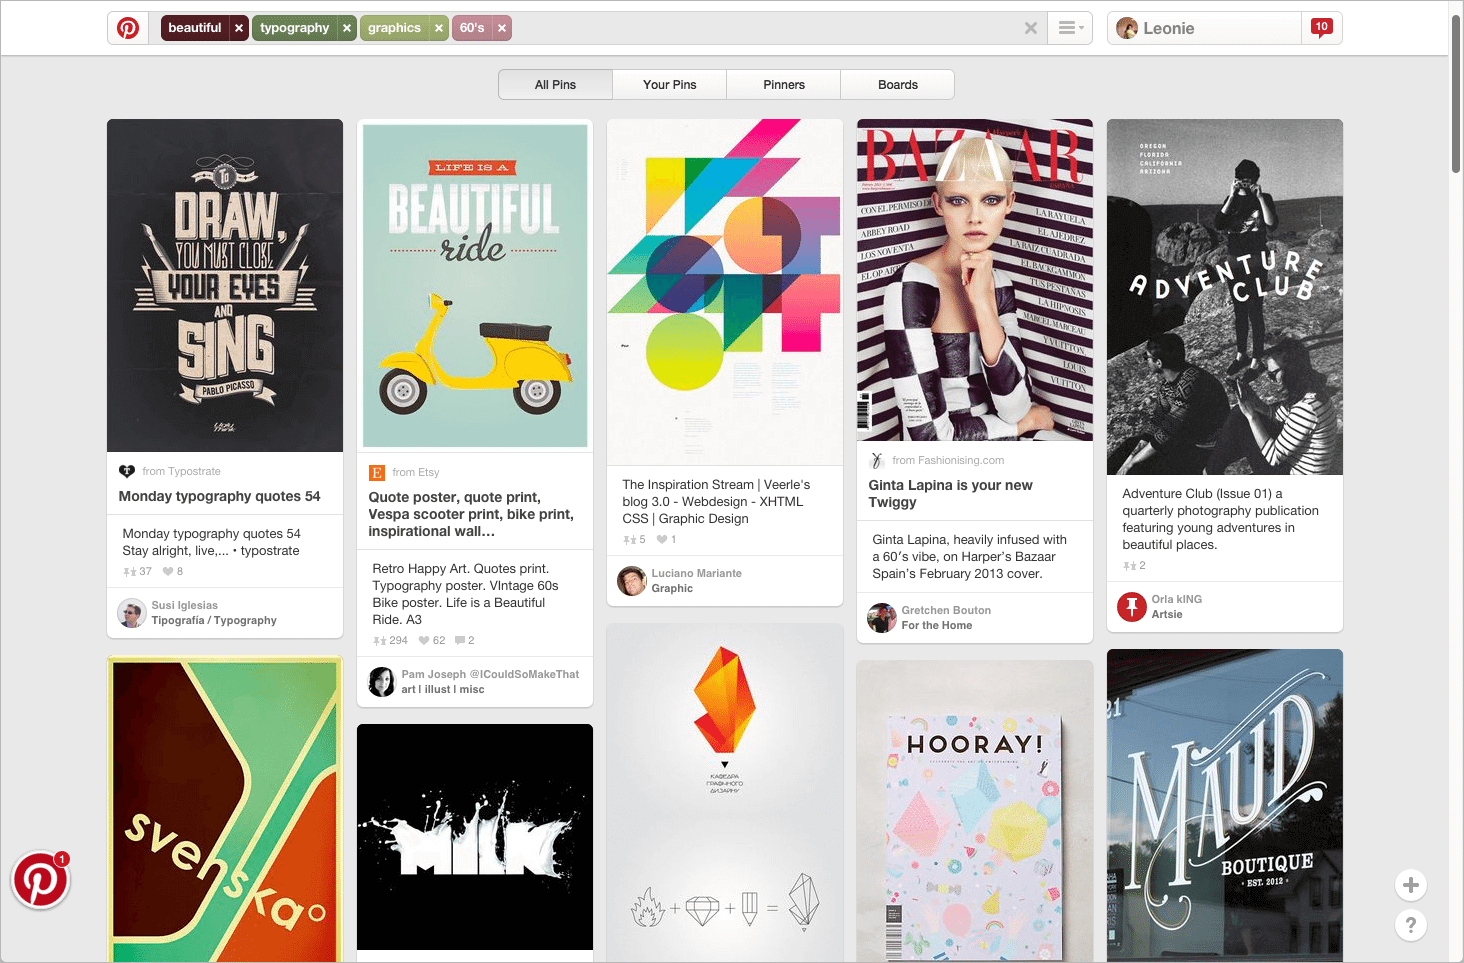The image size is (1464, 963).
Task: Switch to the Your Pins tab
Action: click(668, 84)
